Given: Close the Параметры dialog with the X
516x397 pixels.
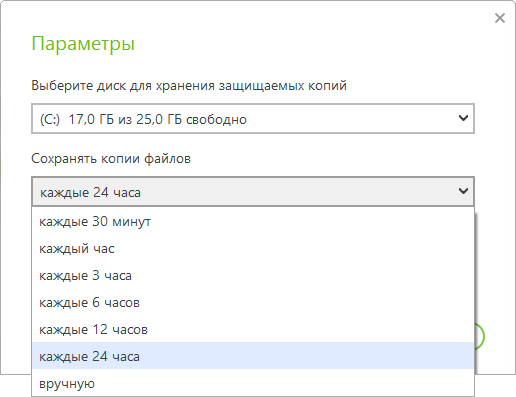Looking at the screenshot, I should click(500, 18).
